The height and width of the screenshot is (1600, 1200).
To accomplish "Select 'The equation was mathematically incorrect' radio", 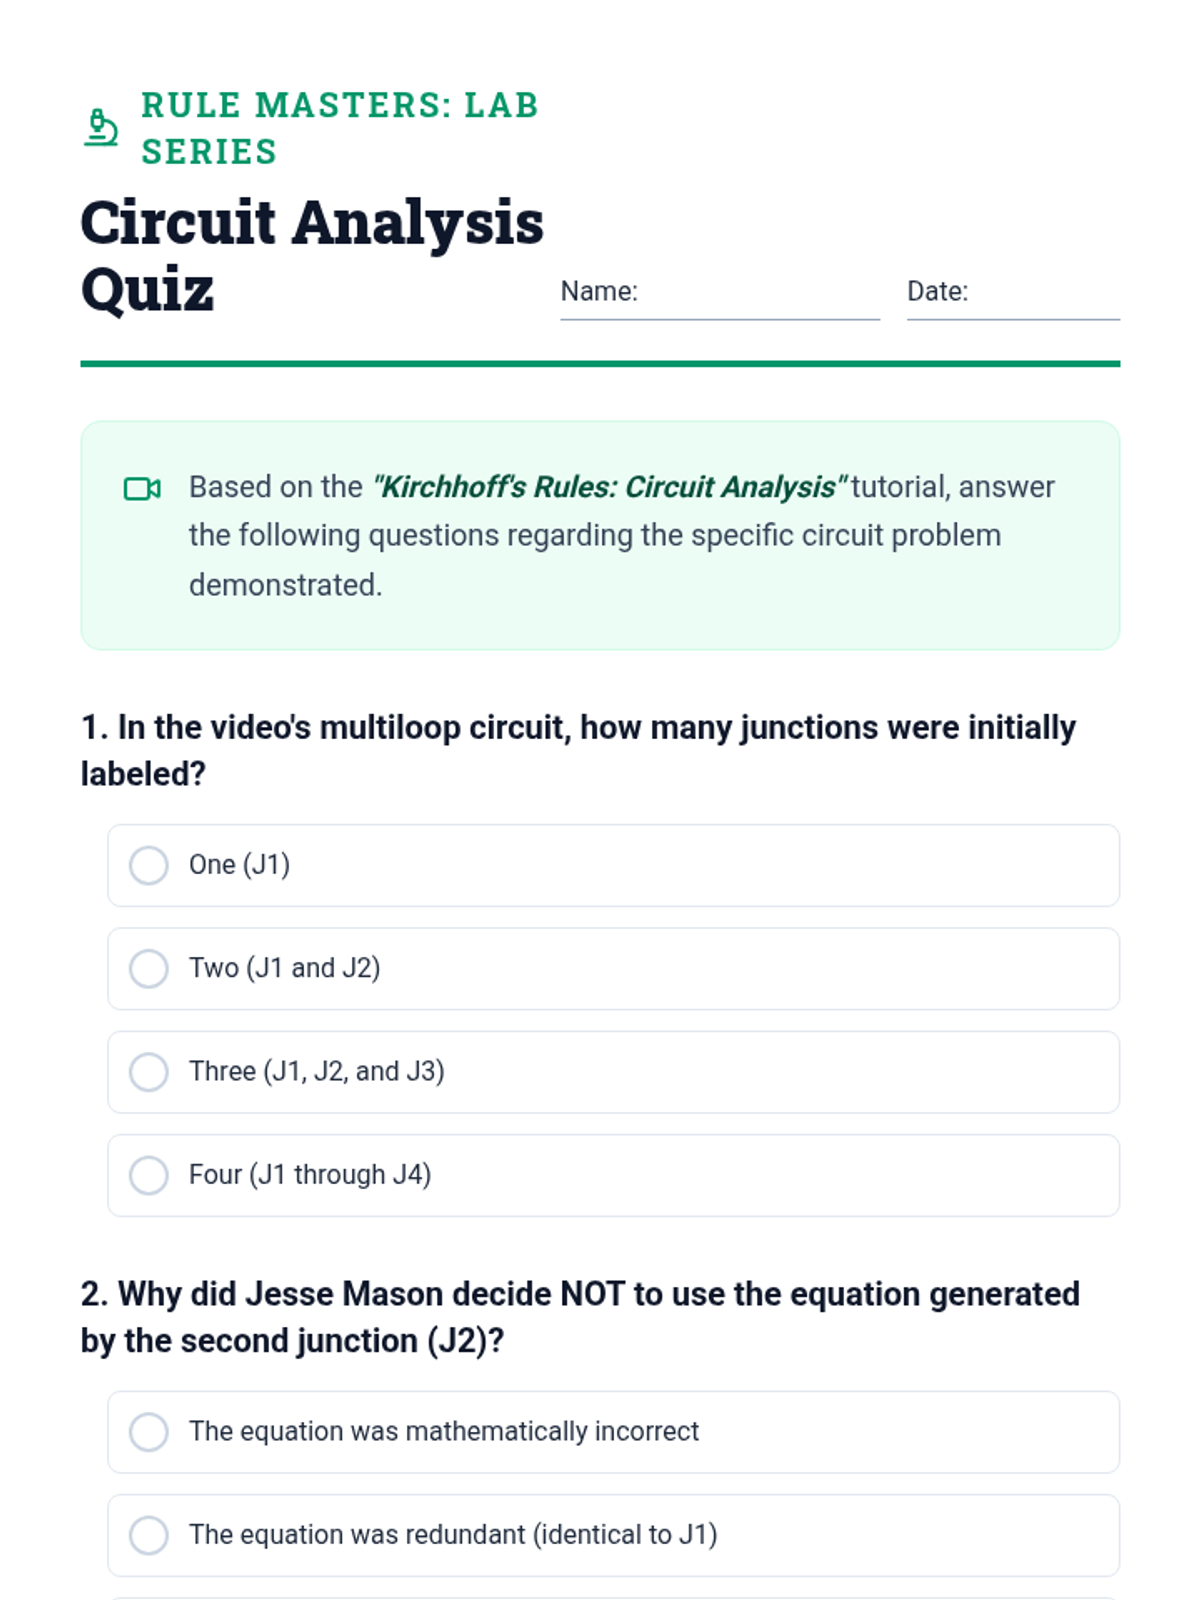I will click(x=149, y=1431).
